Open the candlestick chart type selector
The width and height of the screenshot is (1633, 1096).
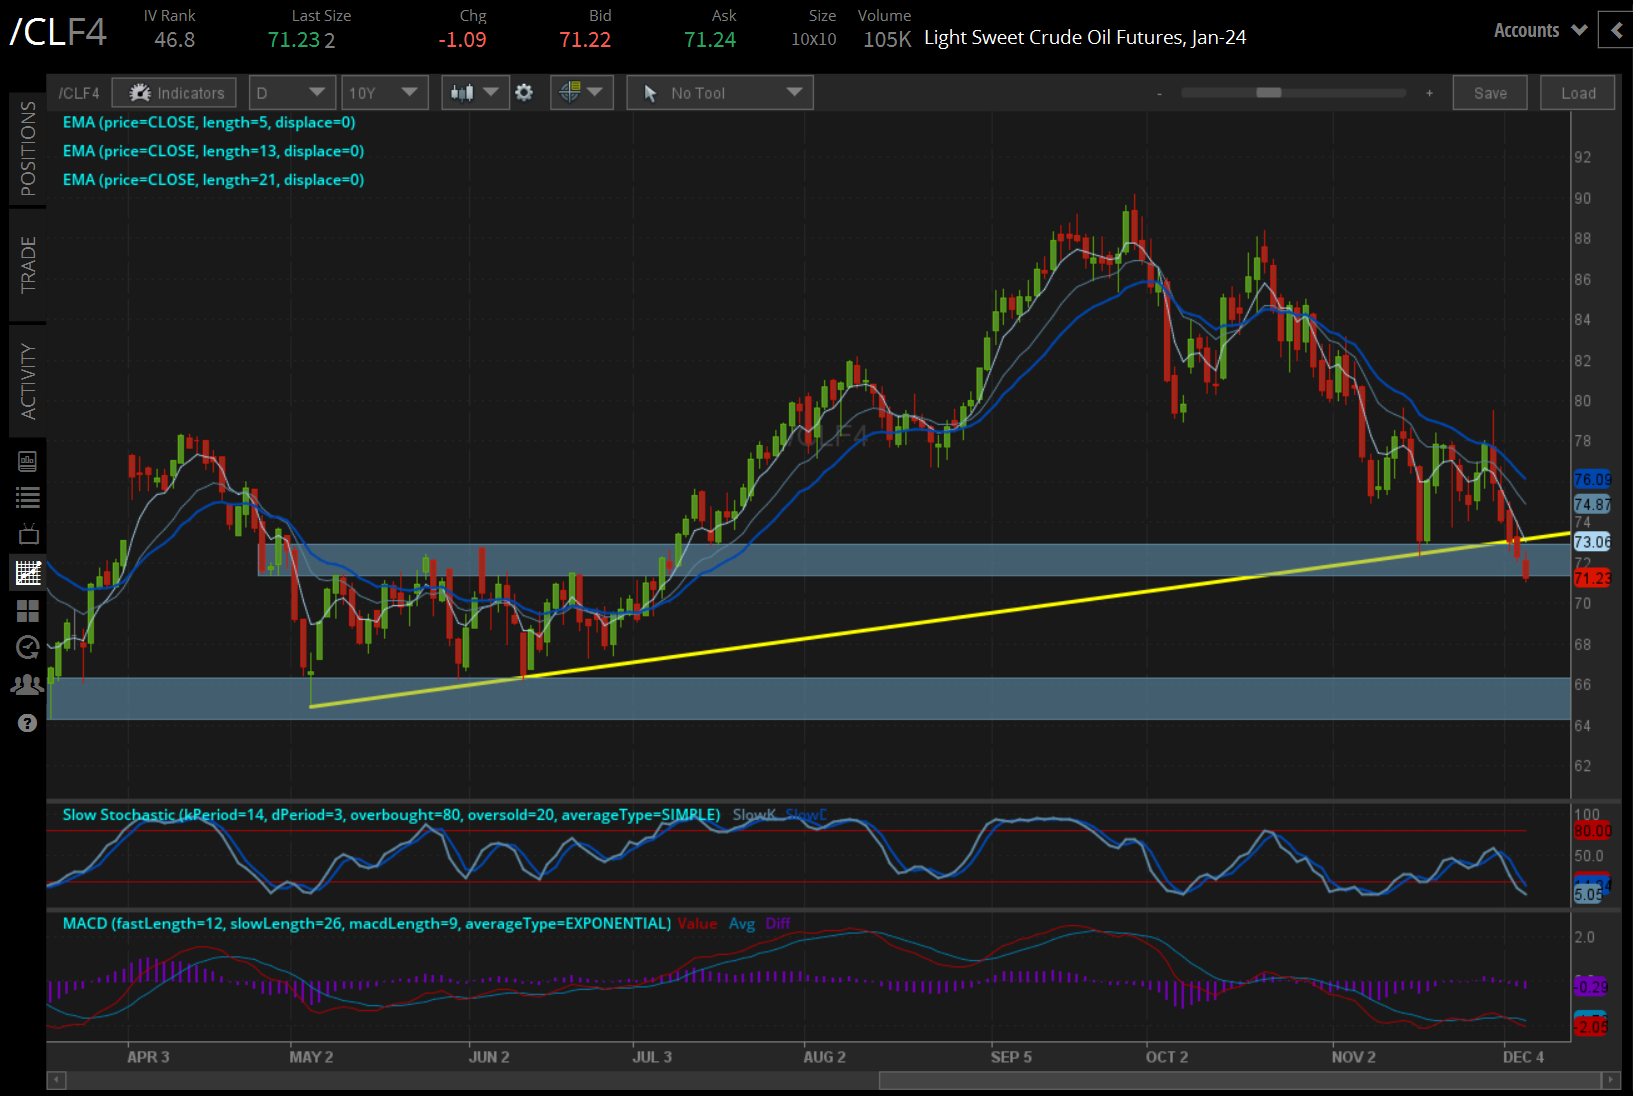474,93
